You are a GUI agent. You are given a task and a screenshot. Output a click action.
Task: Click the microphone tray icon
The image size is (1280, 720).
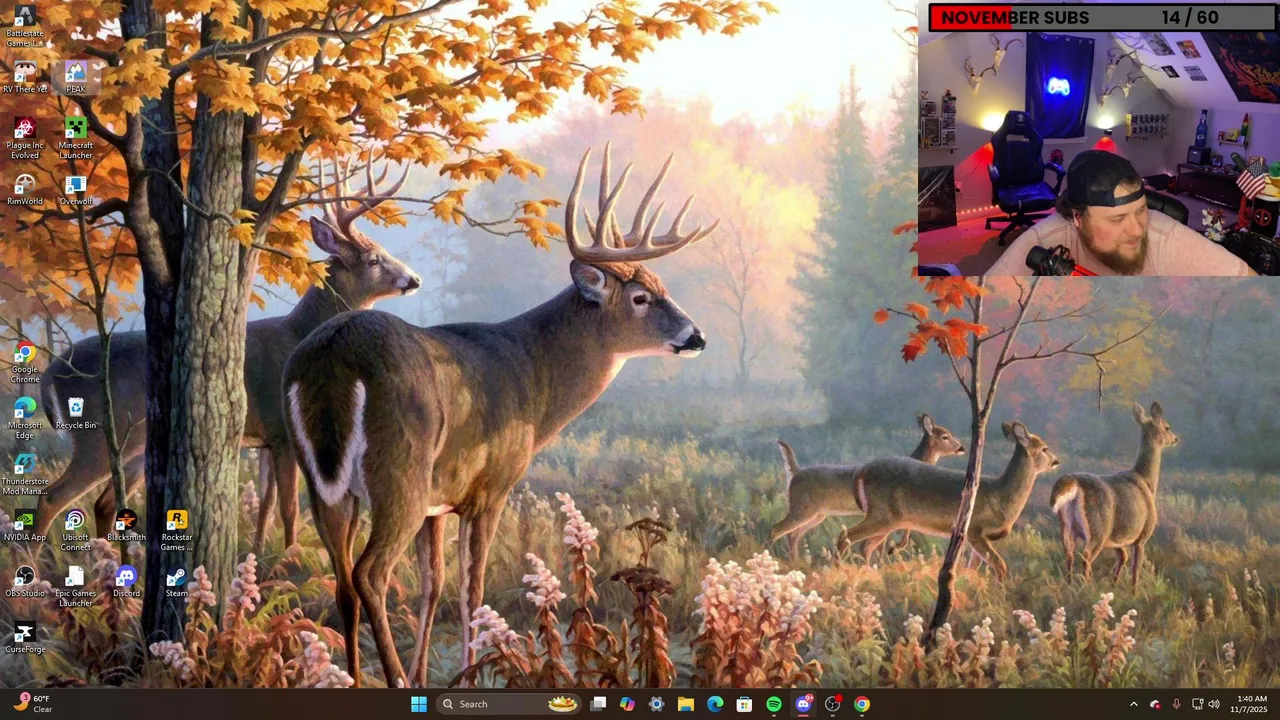click(x=1176, y=704)
